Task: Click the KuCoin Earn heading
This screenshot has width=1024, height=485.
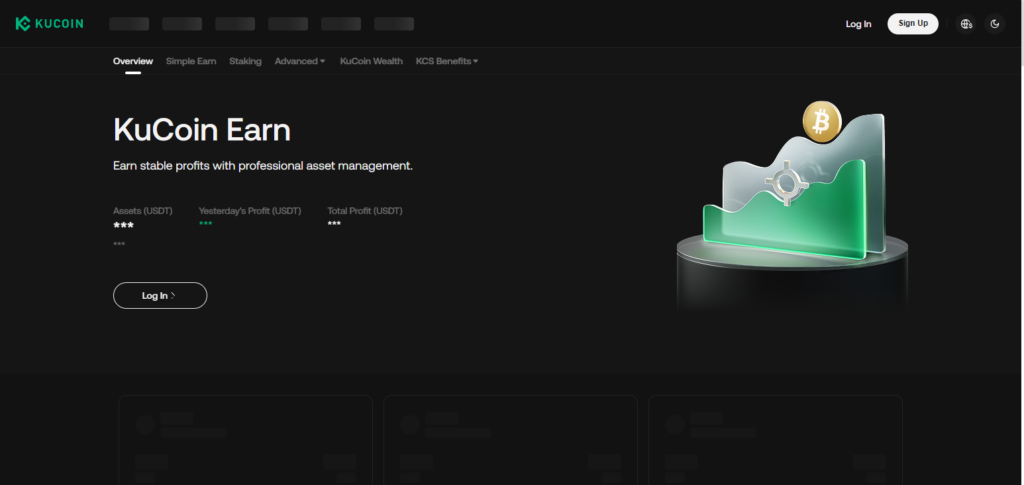Action: click(x=202, y=130)
